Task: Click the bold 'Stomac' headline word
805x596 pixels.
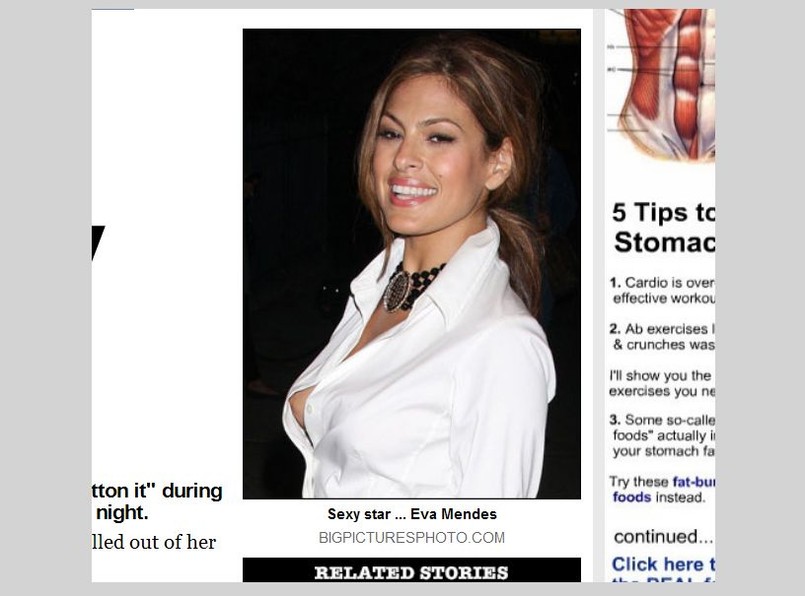Action: 664,242
